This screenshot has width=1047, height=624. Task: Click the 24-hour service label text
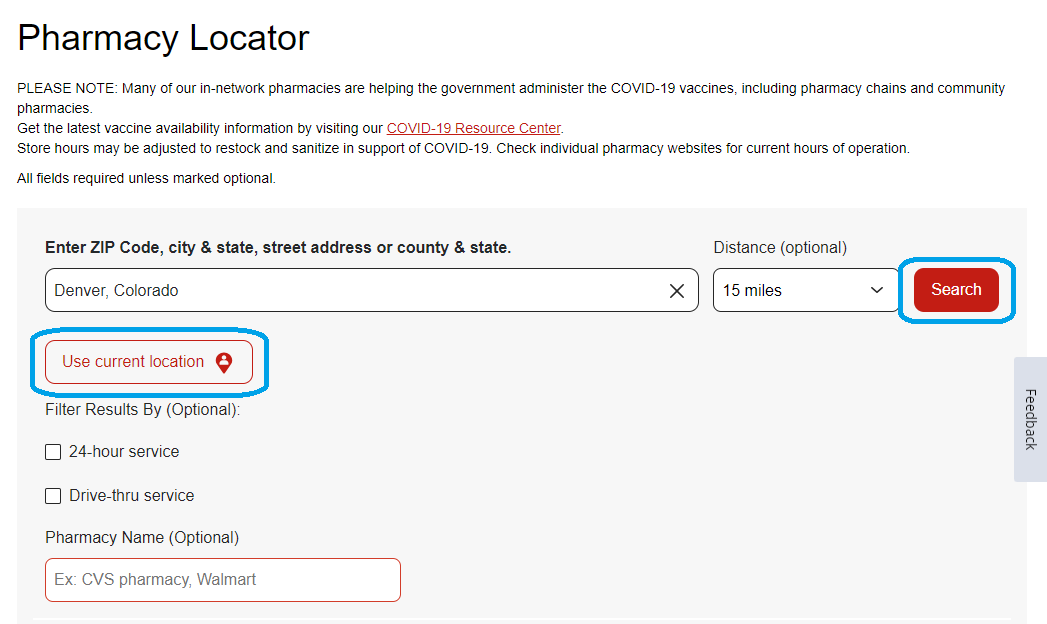[124, 452]
